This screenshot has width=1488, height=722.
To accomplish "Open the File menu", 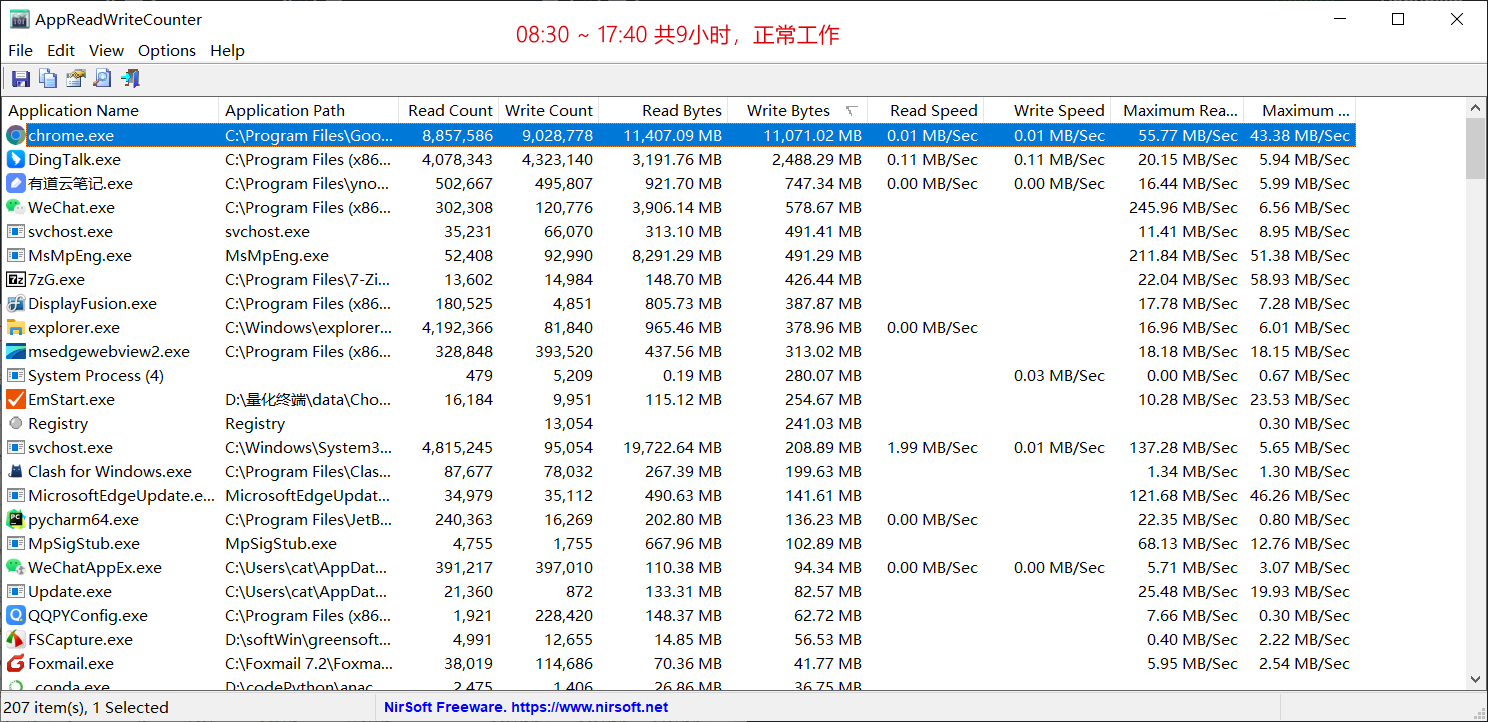I will 20,50.
